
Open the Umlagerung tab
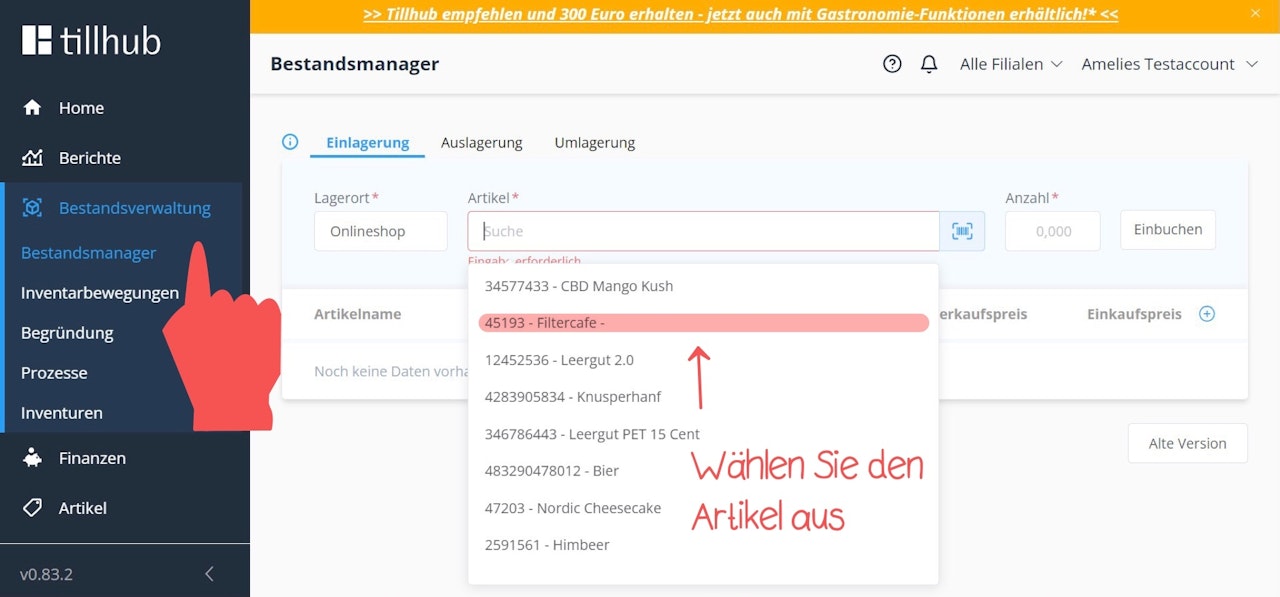click(594, 142)
